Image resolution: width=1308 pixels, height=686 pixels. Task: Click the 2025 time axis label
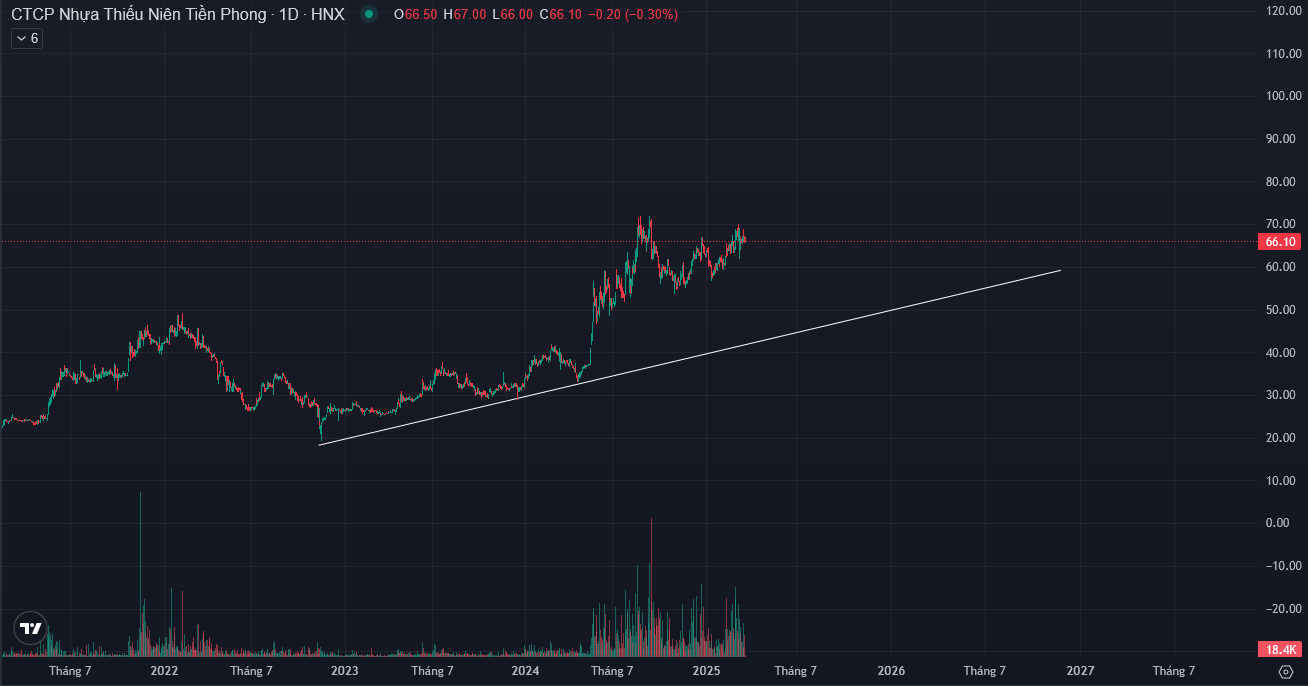click(x=707, y=671)
